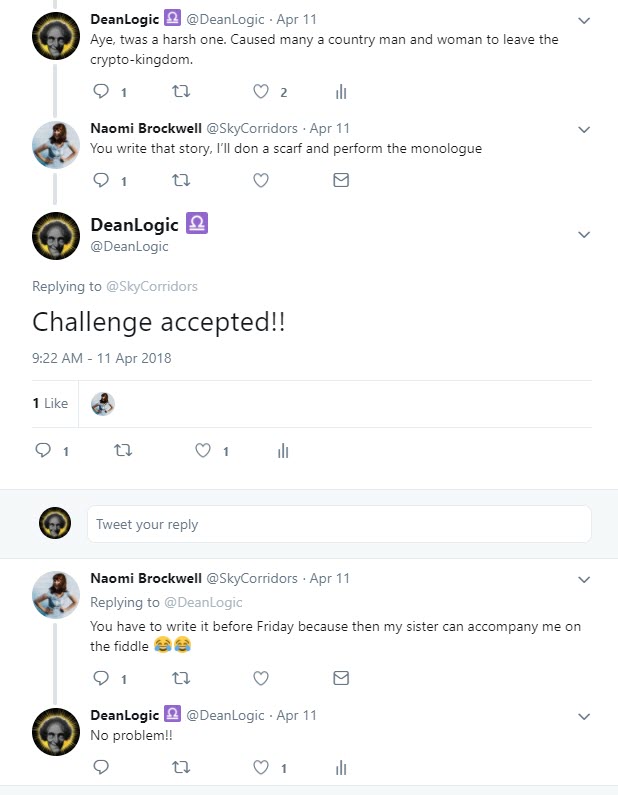View the profile picture of the user who liked
The height and width of the screenshot is (795, 618).
102,403
